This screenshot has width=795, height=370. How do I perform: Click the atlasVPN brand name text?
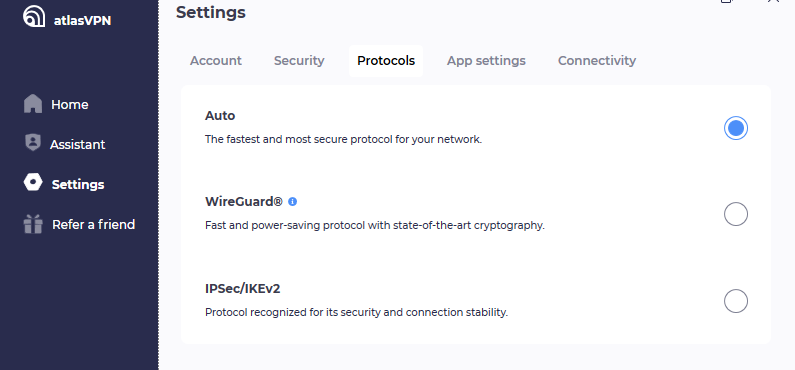(82, 21)
